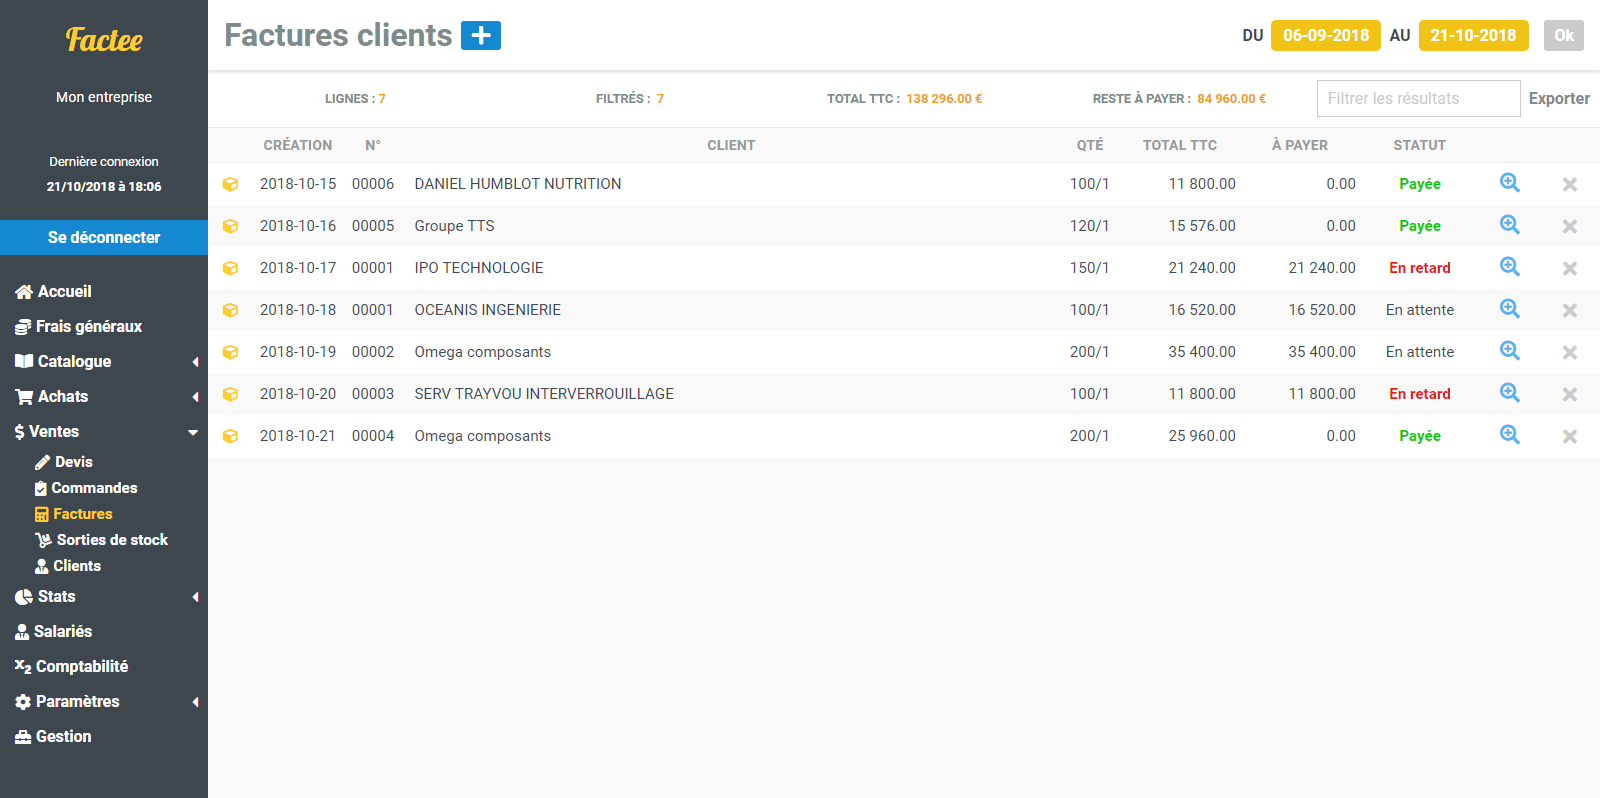Open magnifier for invoice 00004 Omega composants
This screenshot has width=1600, height=798.
pos(1509,435)
